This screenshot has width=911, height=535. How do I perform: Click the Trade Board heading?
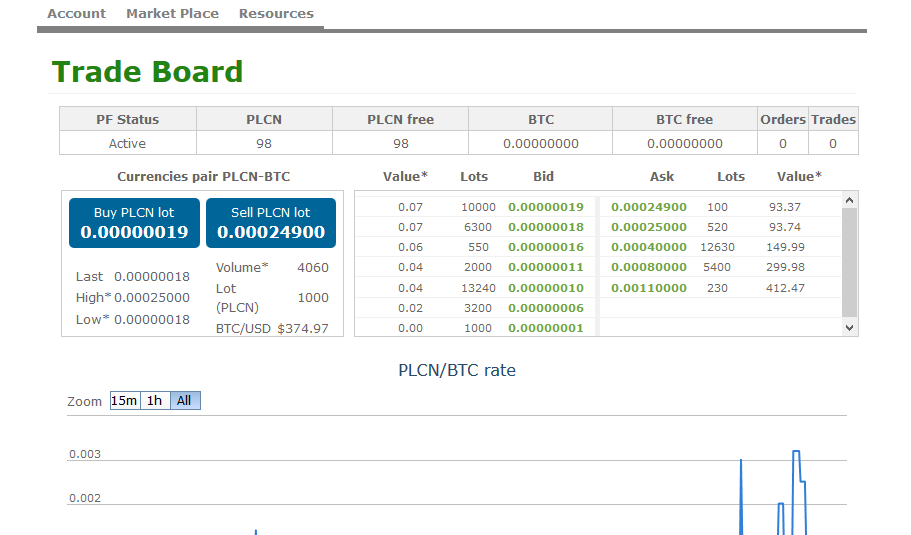coord(148,72)
